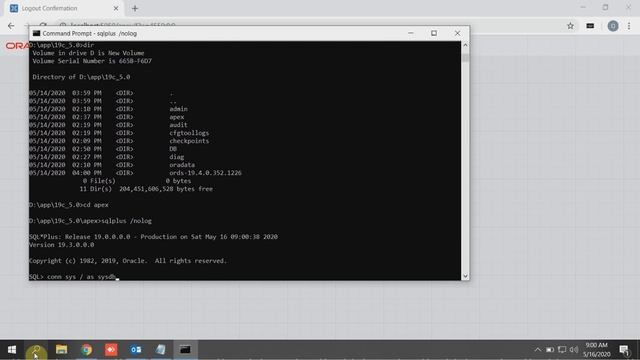Image resolution: width=640 pixels, height=360 pixels.
Task: Switch to Command Prompt taskbar button
Action: click(x=185, y=350)
